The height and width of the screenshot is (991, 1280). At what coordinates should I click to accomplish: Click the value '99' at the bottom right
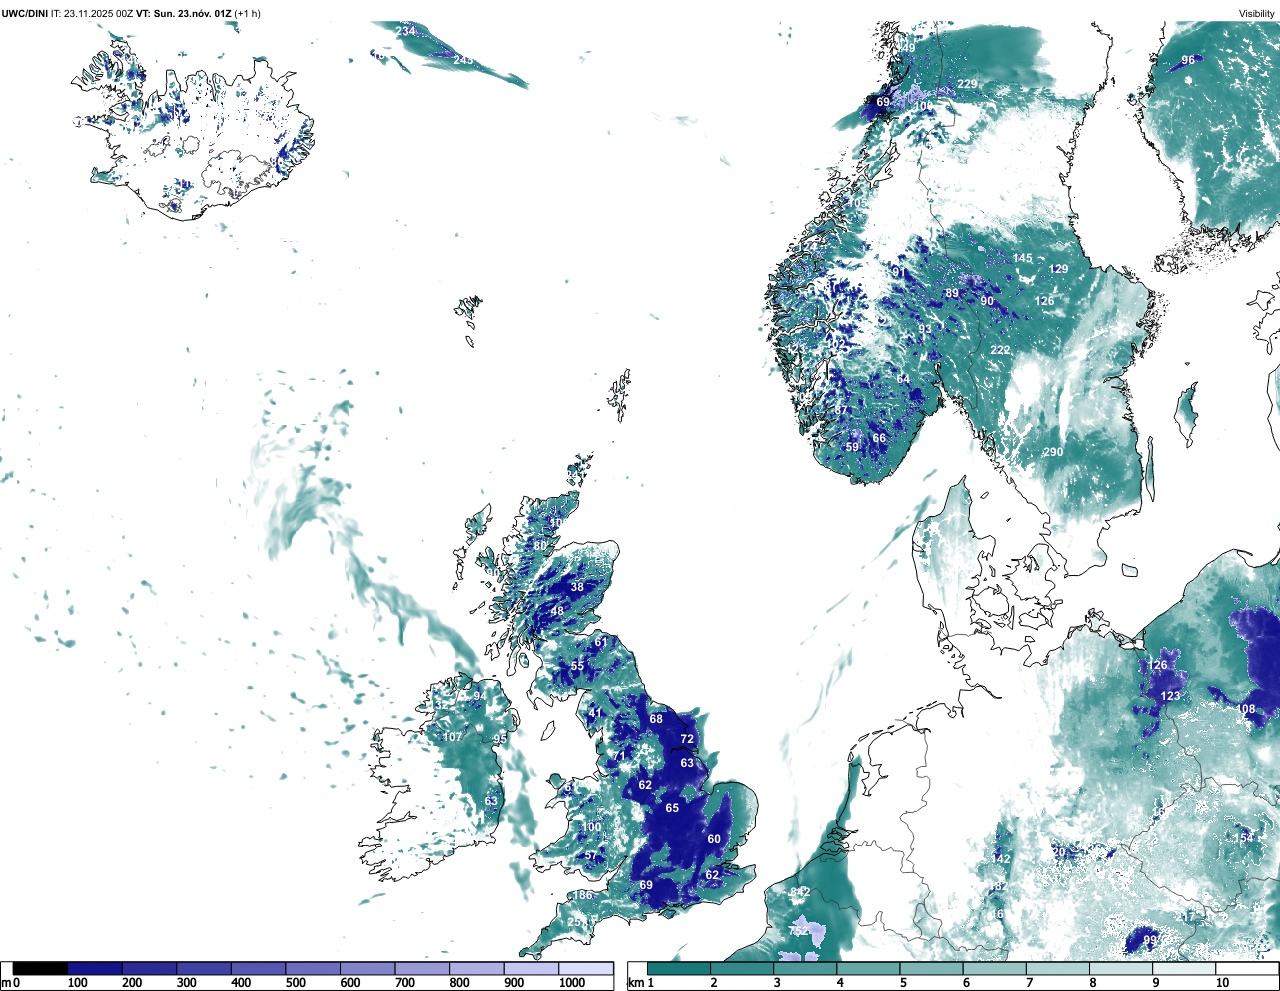click(x=1150, y=940)
